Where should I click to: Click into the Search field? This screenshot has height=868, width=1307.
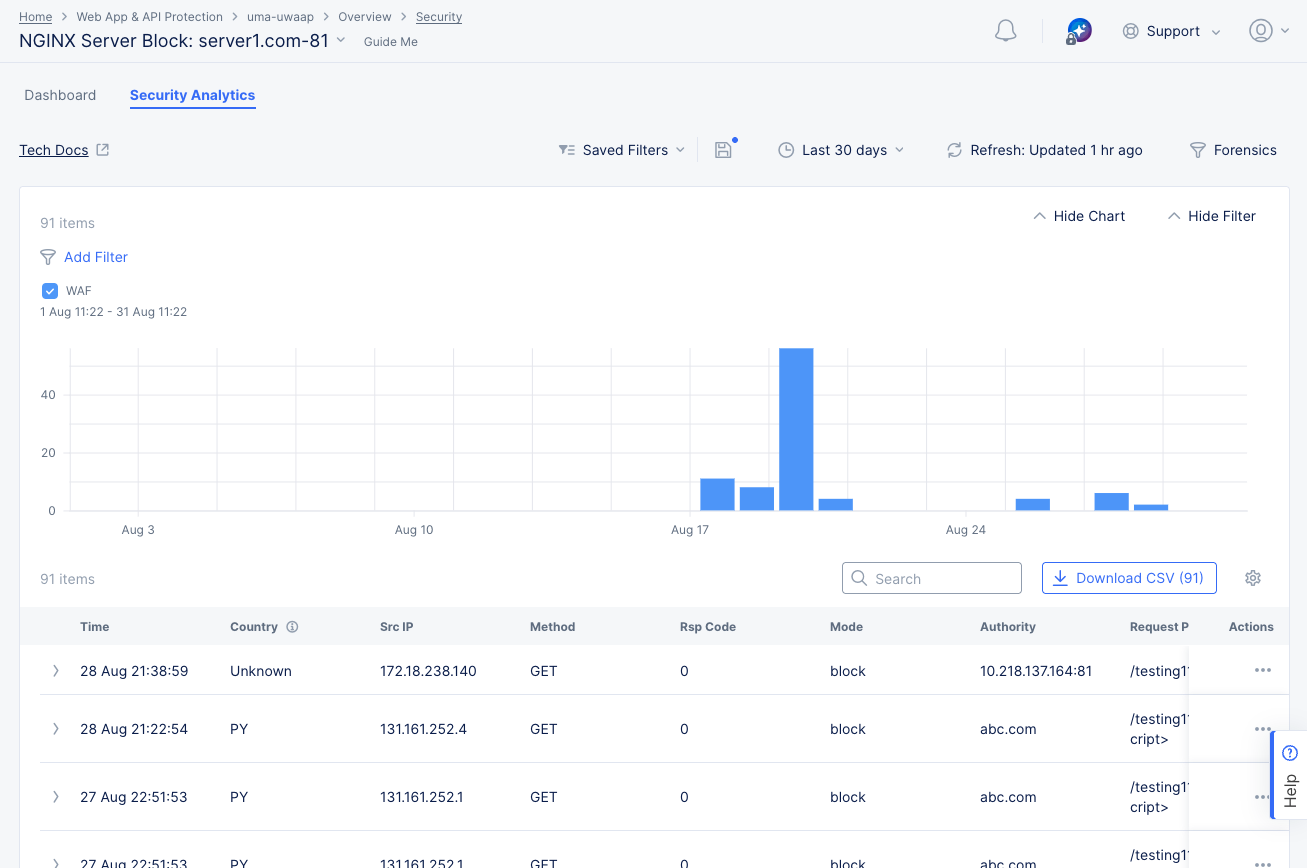click(931, 578)
